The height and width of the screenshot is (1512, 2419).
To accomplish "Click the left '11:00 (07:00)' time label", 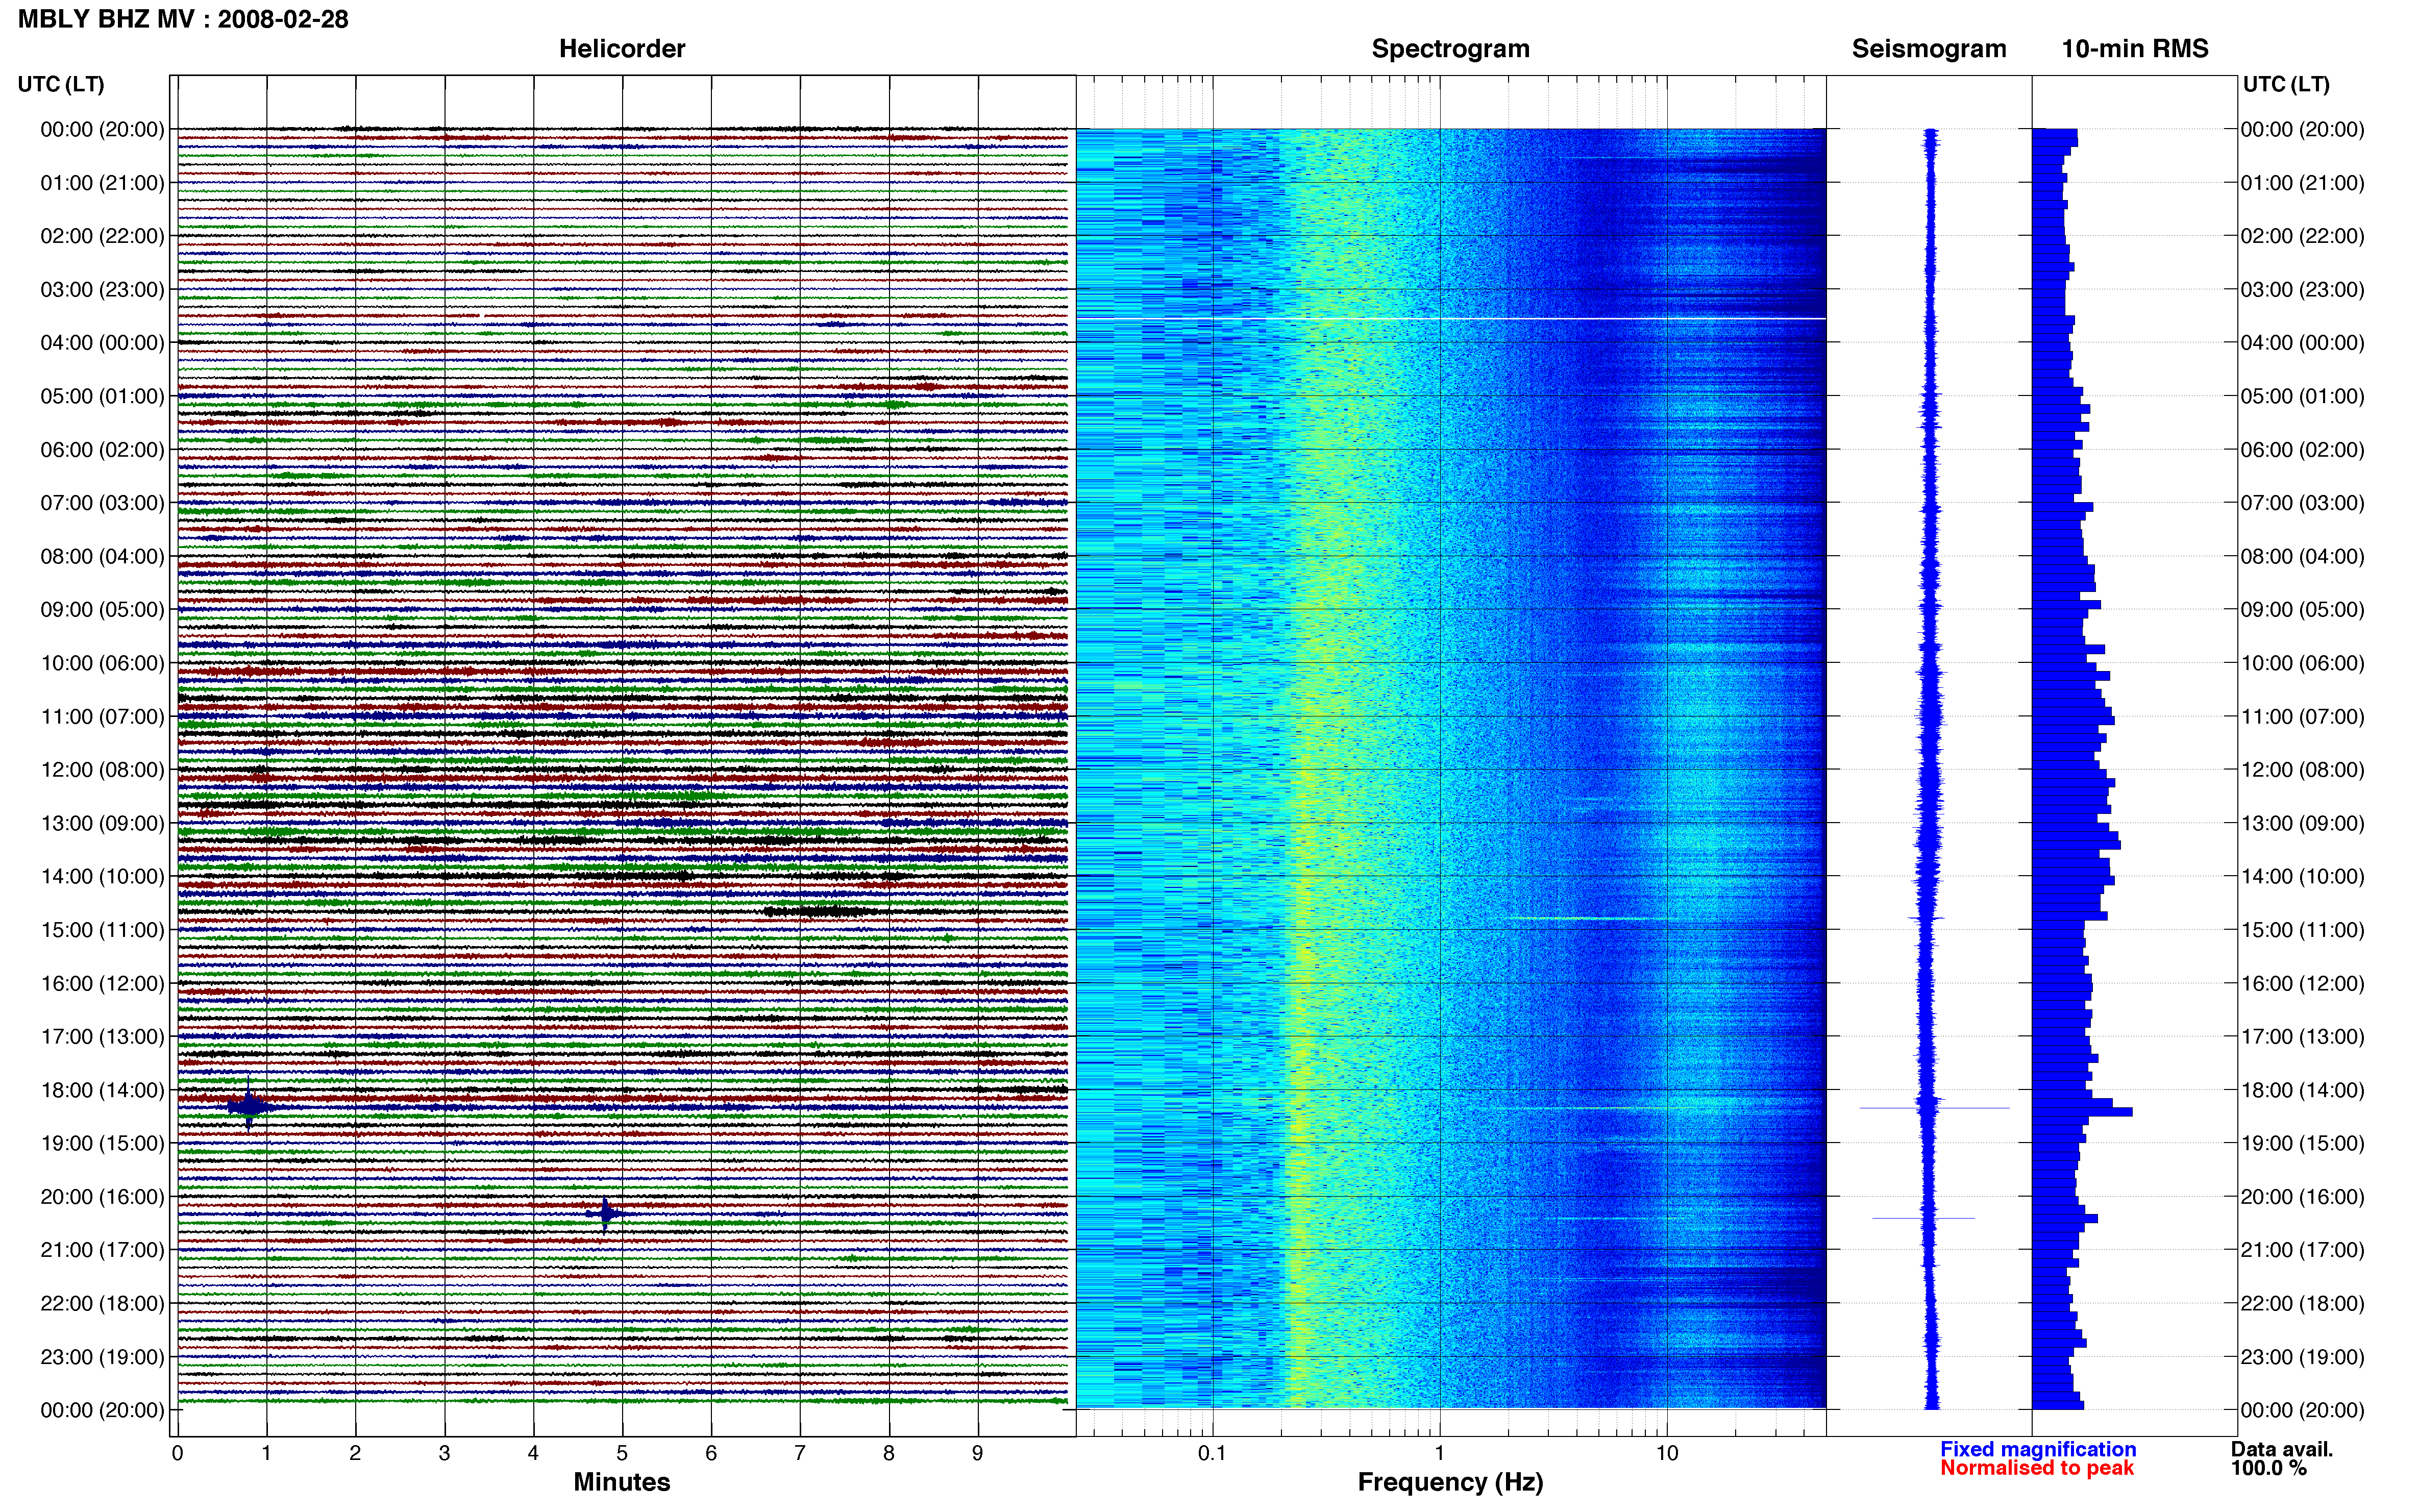I will tap(102, 716).
